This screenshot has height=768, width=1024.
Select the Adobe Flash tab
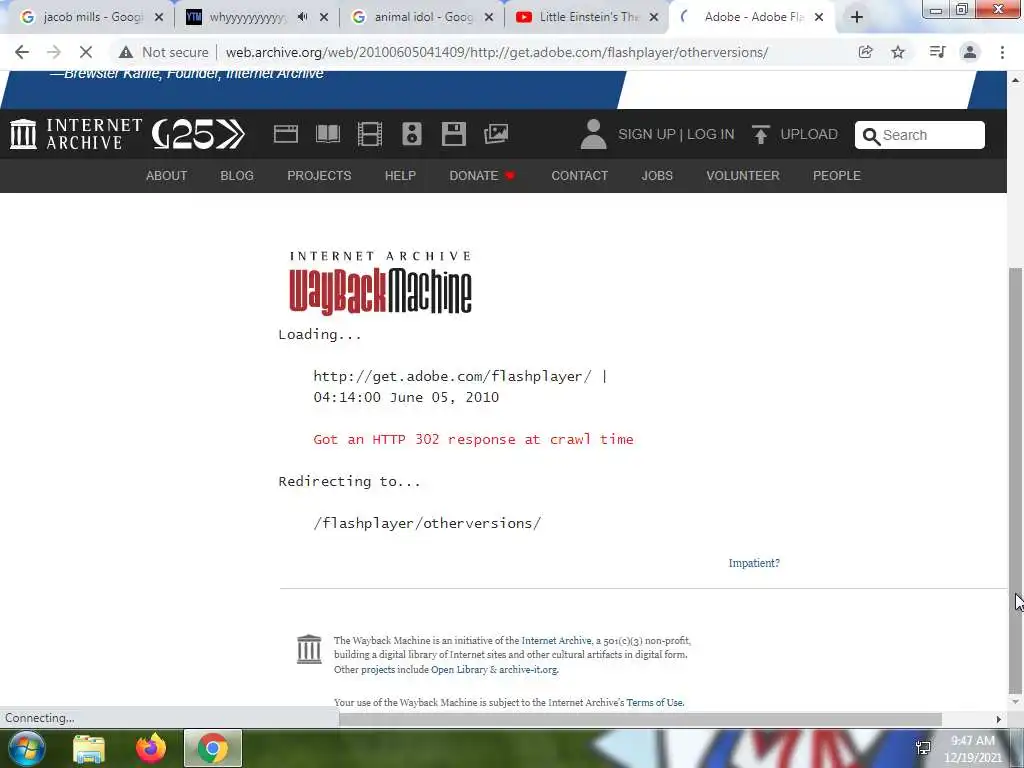[x=754, y=17]
